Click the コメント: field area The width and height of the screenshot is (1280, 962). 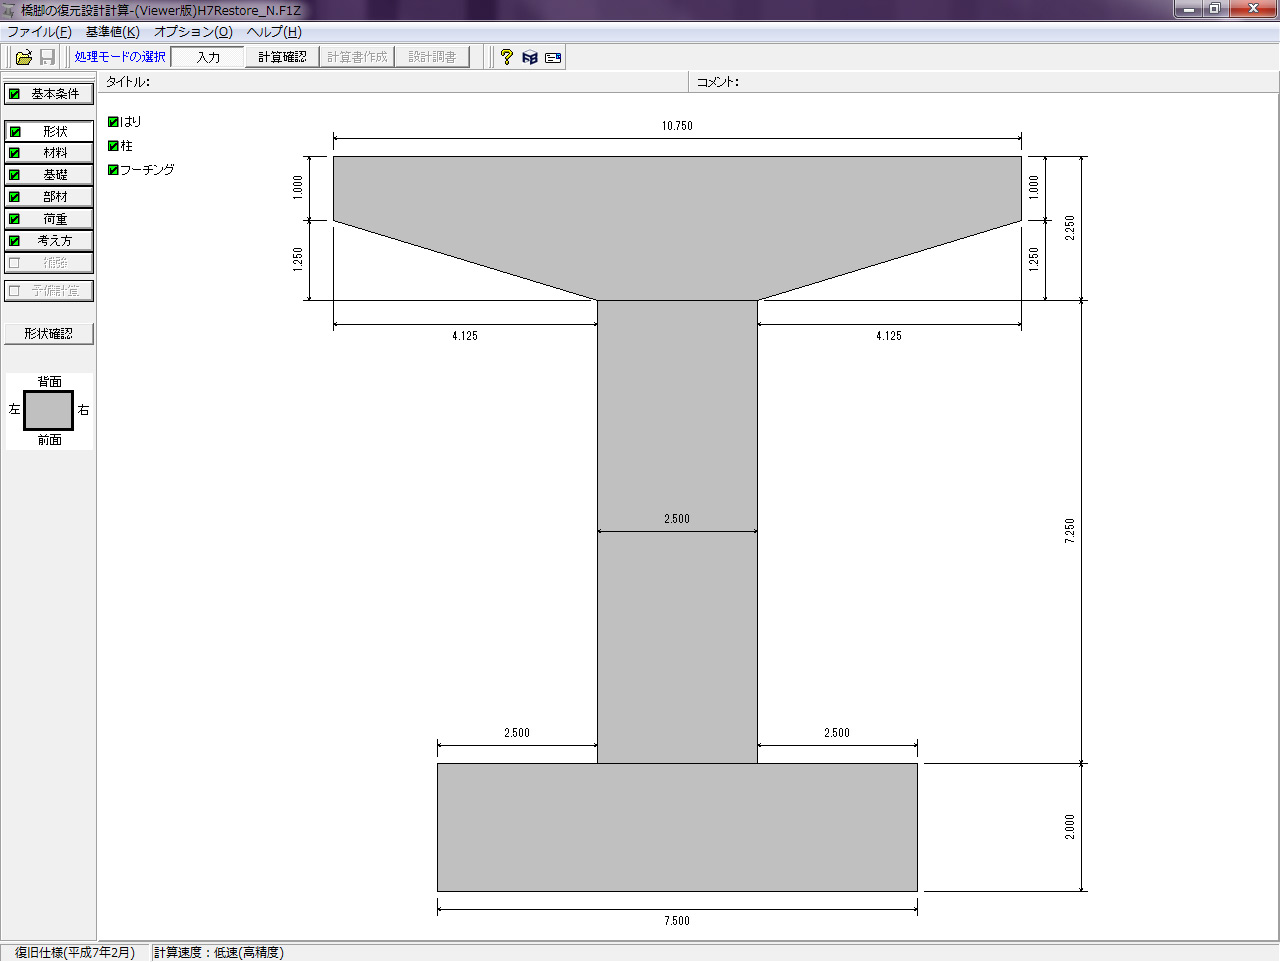(984, 82)
